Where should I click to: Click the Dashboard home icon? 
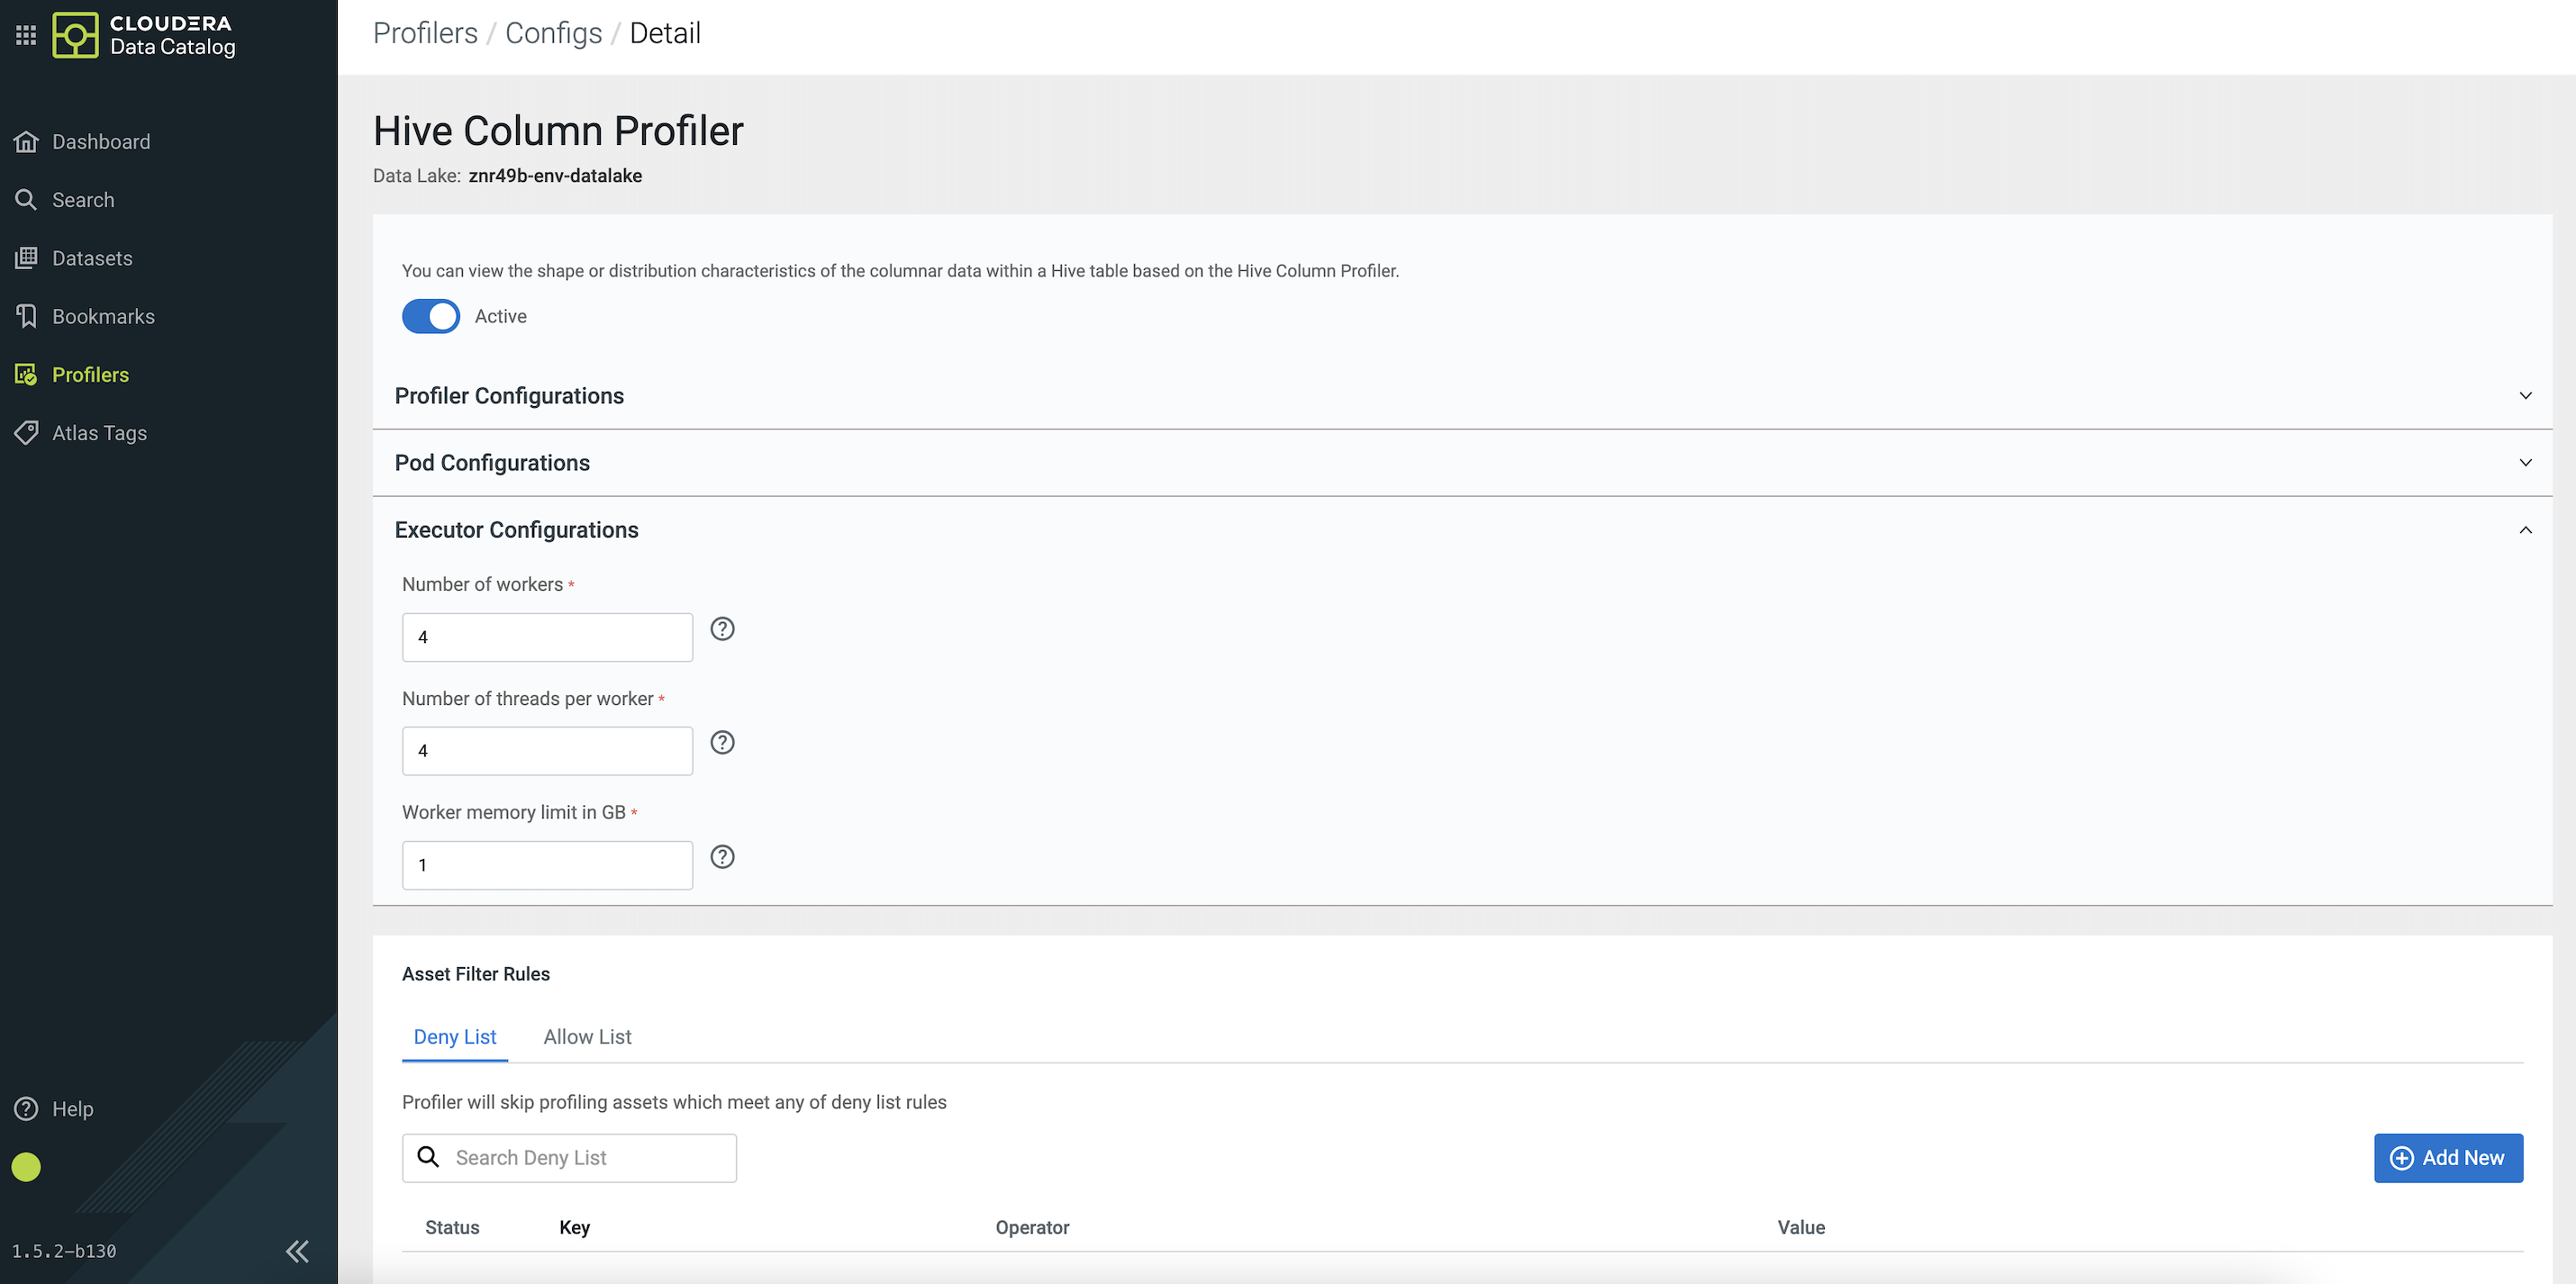click(26, 142)
